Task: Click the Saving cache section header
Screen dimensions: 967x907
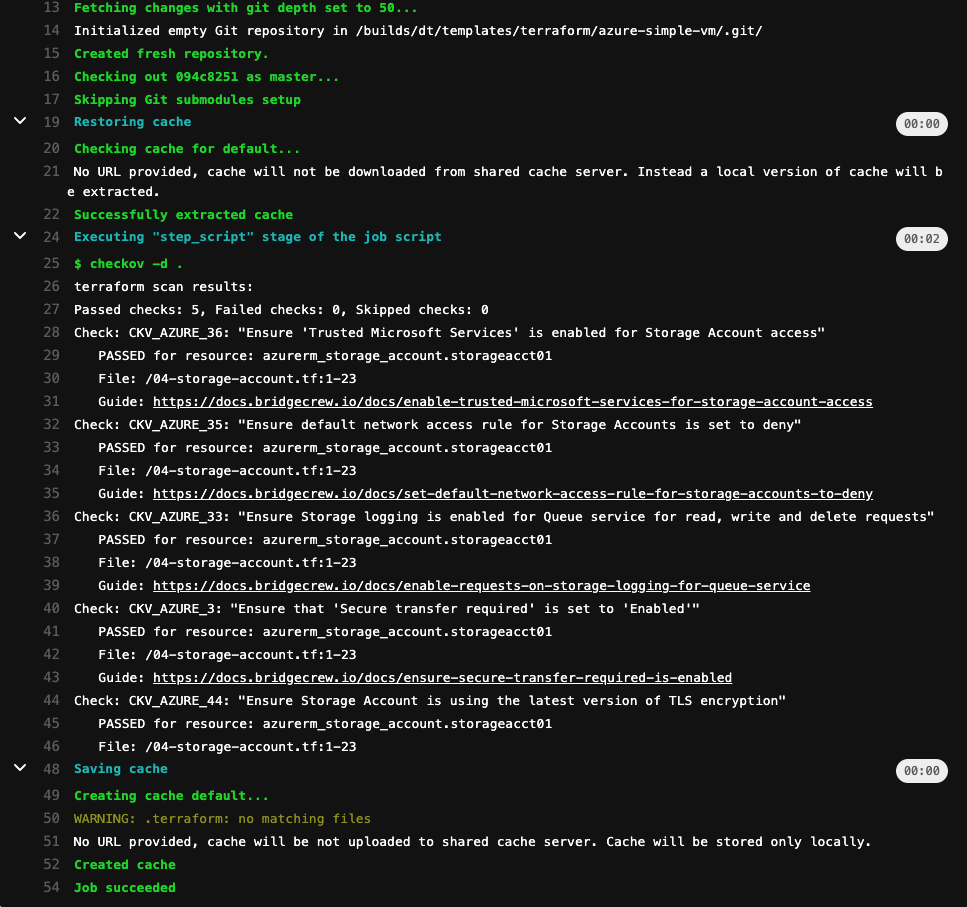Action: click(121, 769)
